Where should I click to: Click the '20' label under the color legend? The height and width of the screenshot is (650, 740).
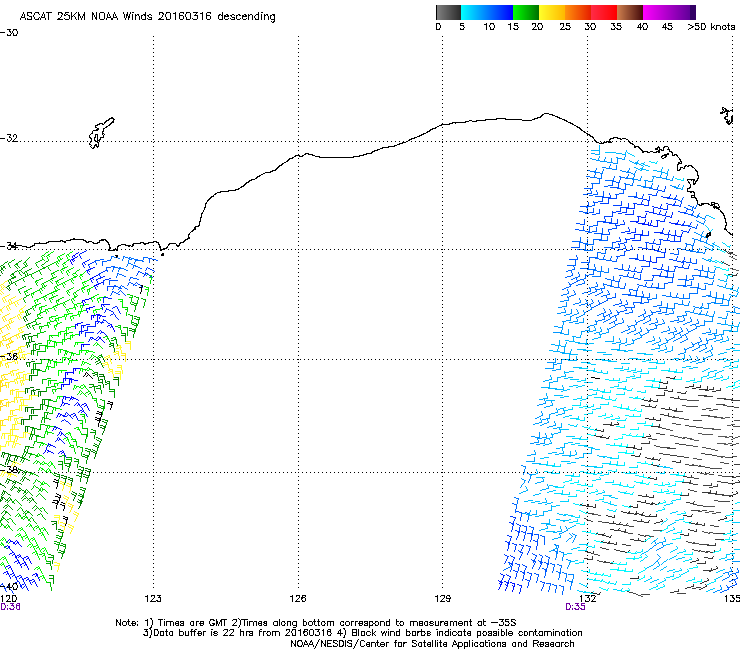pos(537,27)
